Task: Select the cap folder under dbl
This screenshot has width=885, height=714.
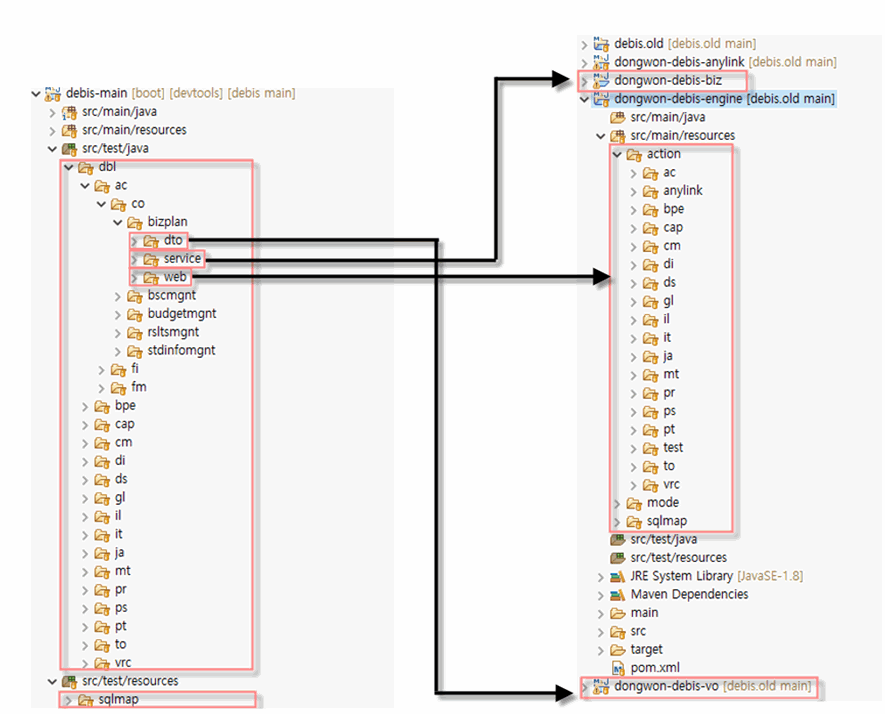Action: click(x=125, y=424)
